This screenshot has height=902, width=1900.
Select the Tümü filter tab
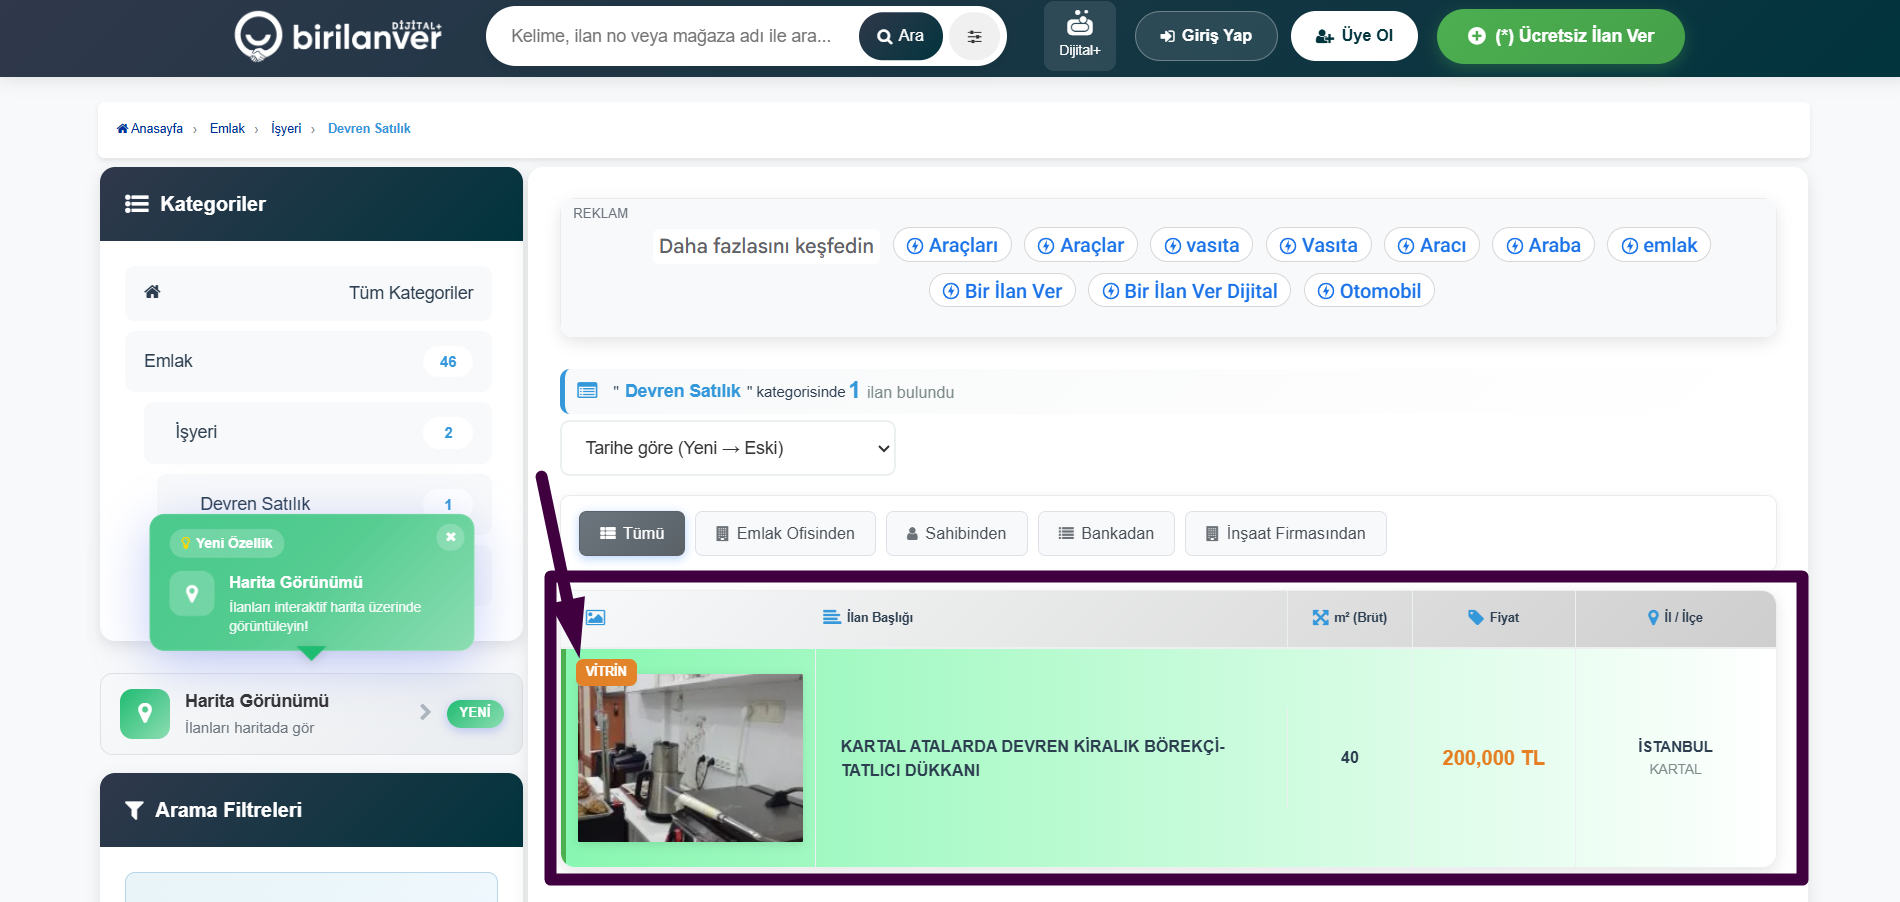631,533
